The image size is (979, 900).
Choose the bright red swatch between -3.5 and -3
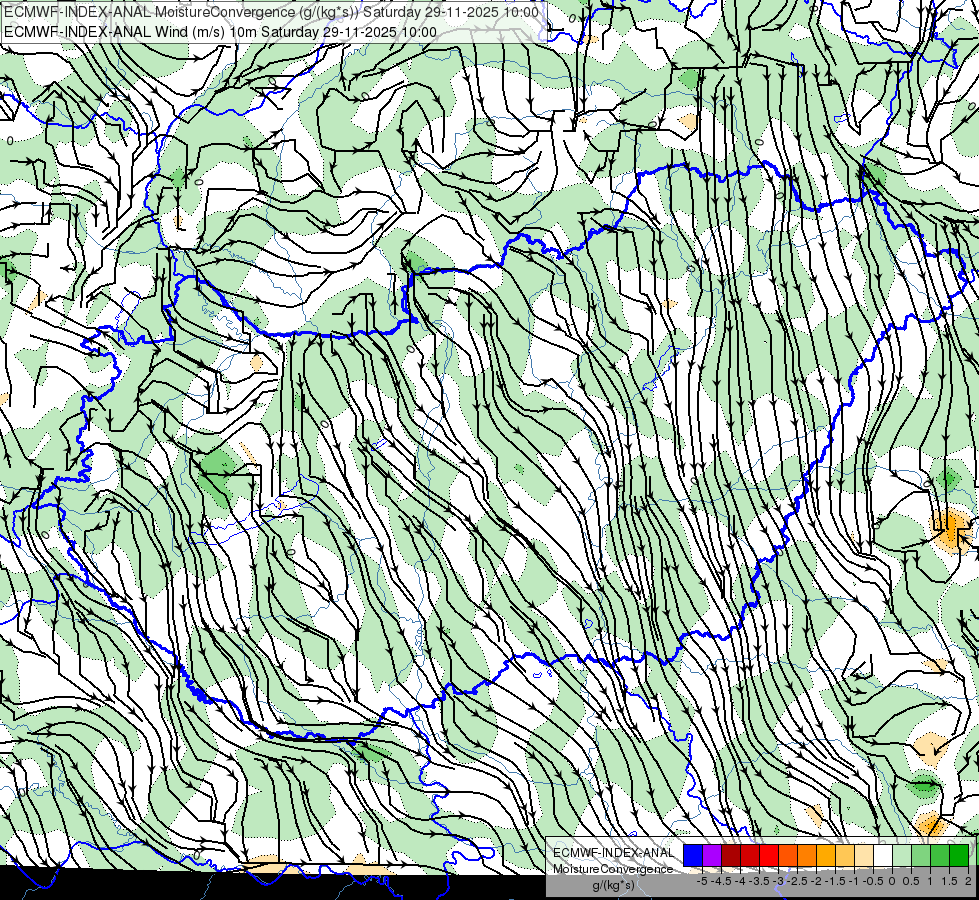769,856
